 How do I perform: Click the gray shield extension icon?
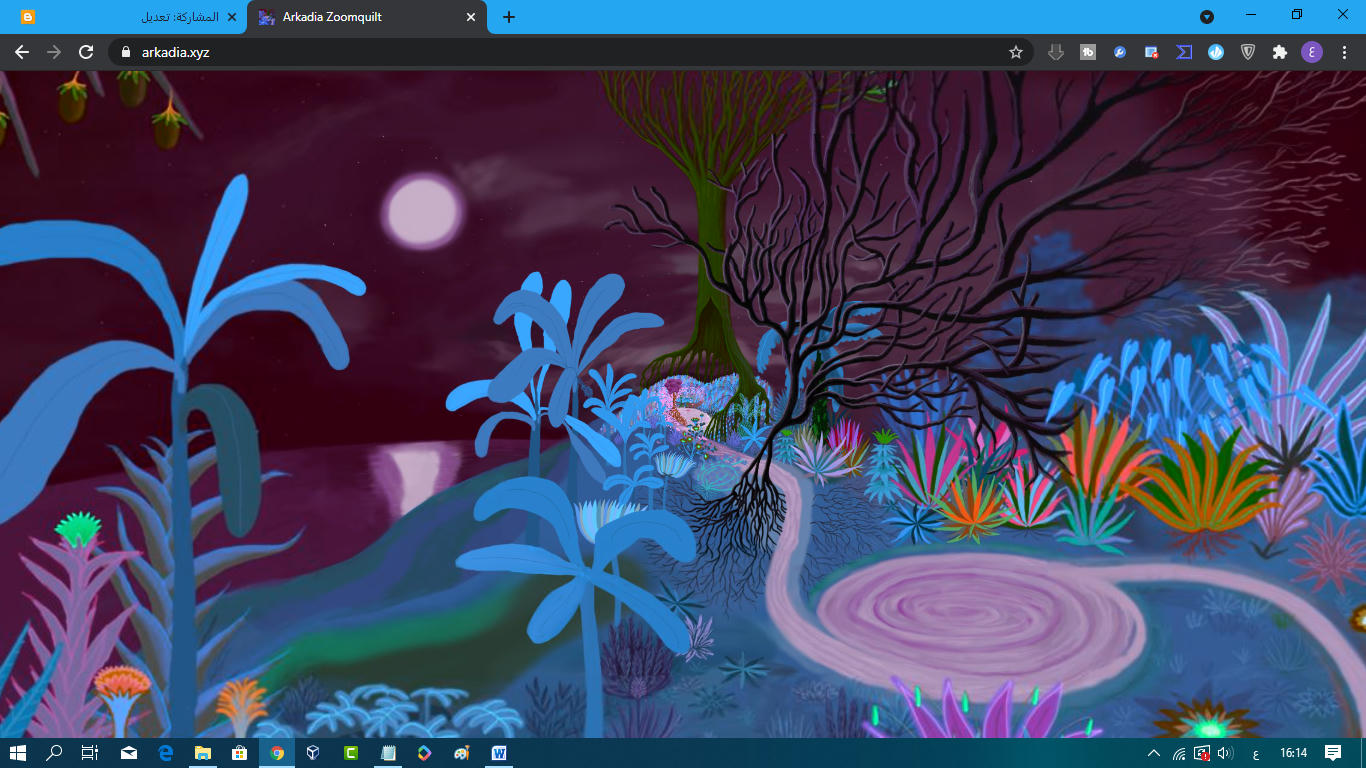click(x=1248, y=52)
